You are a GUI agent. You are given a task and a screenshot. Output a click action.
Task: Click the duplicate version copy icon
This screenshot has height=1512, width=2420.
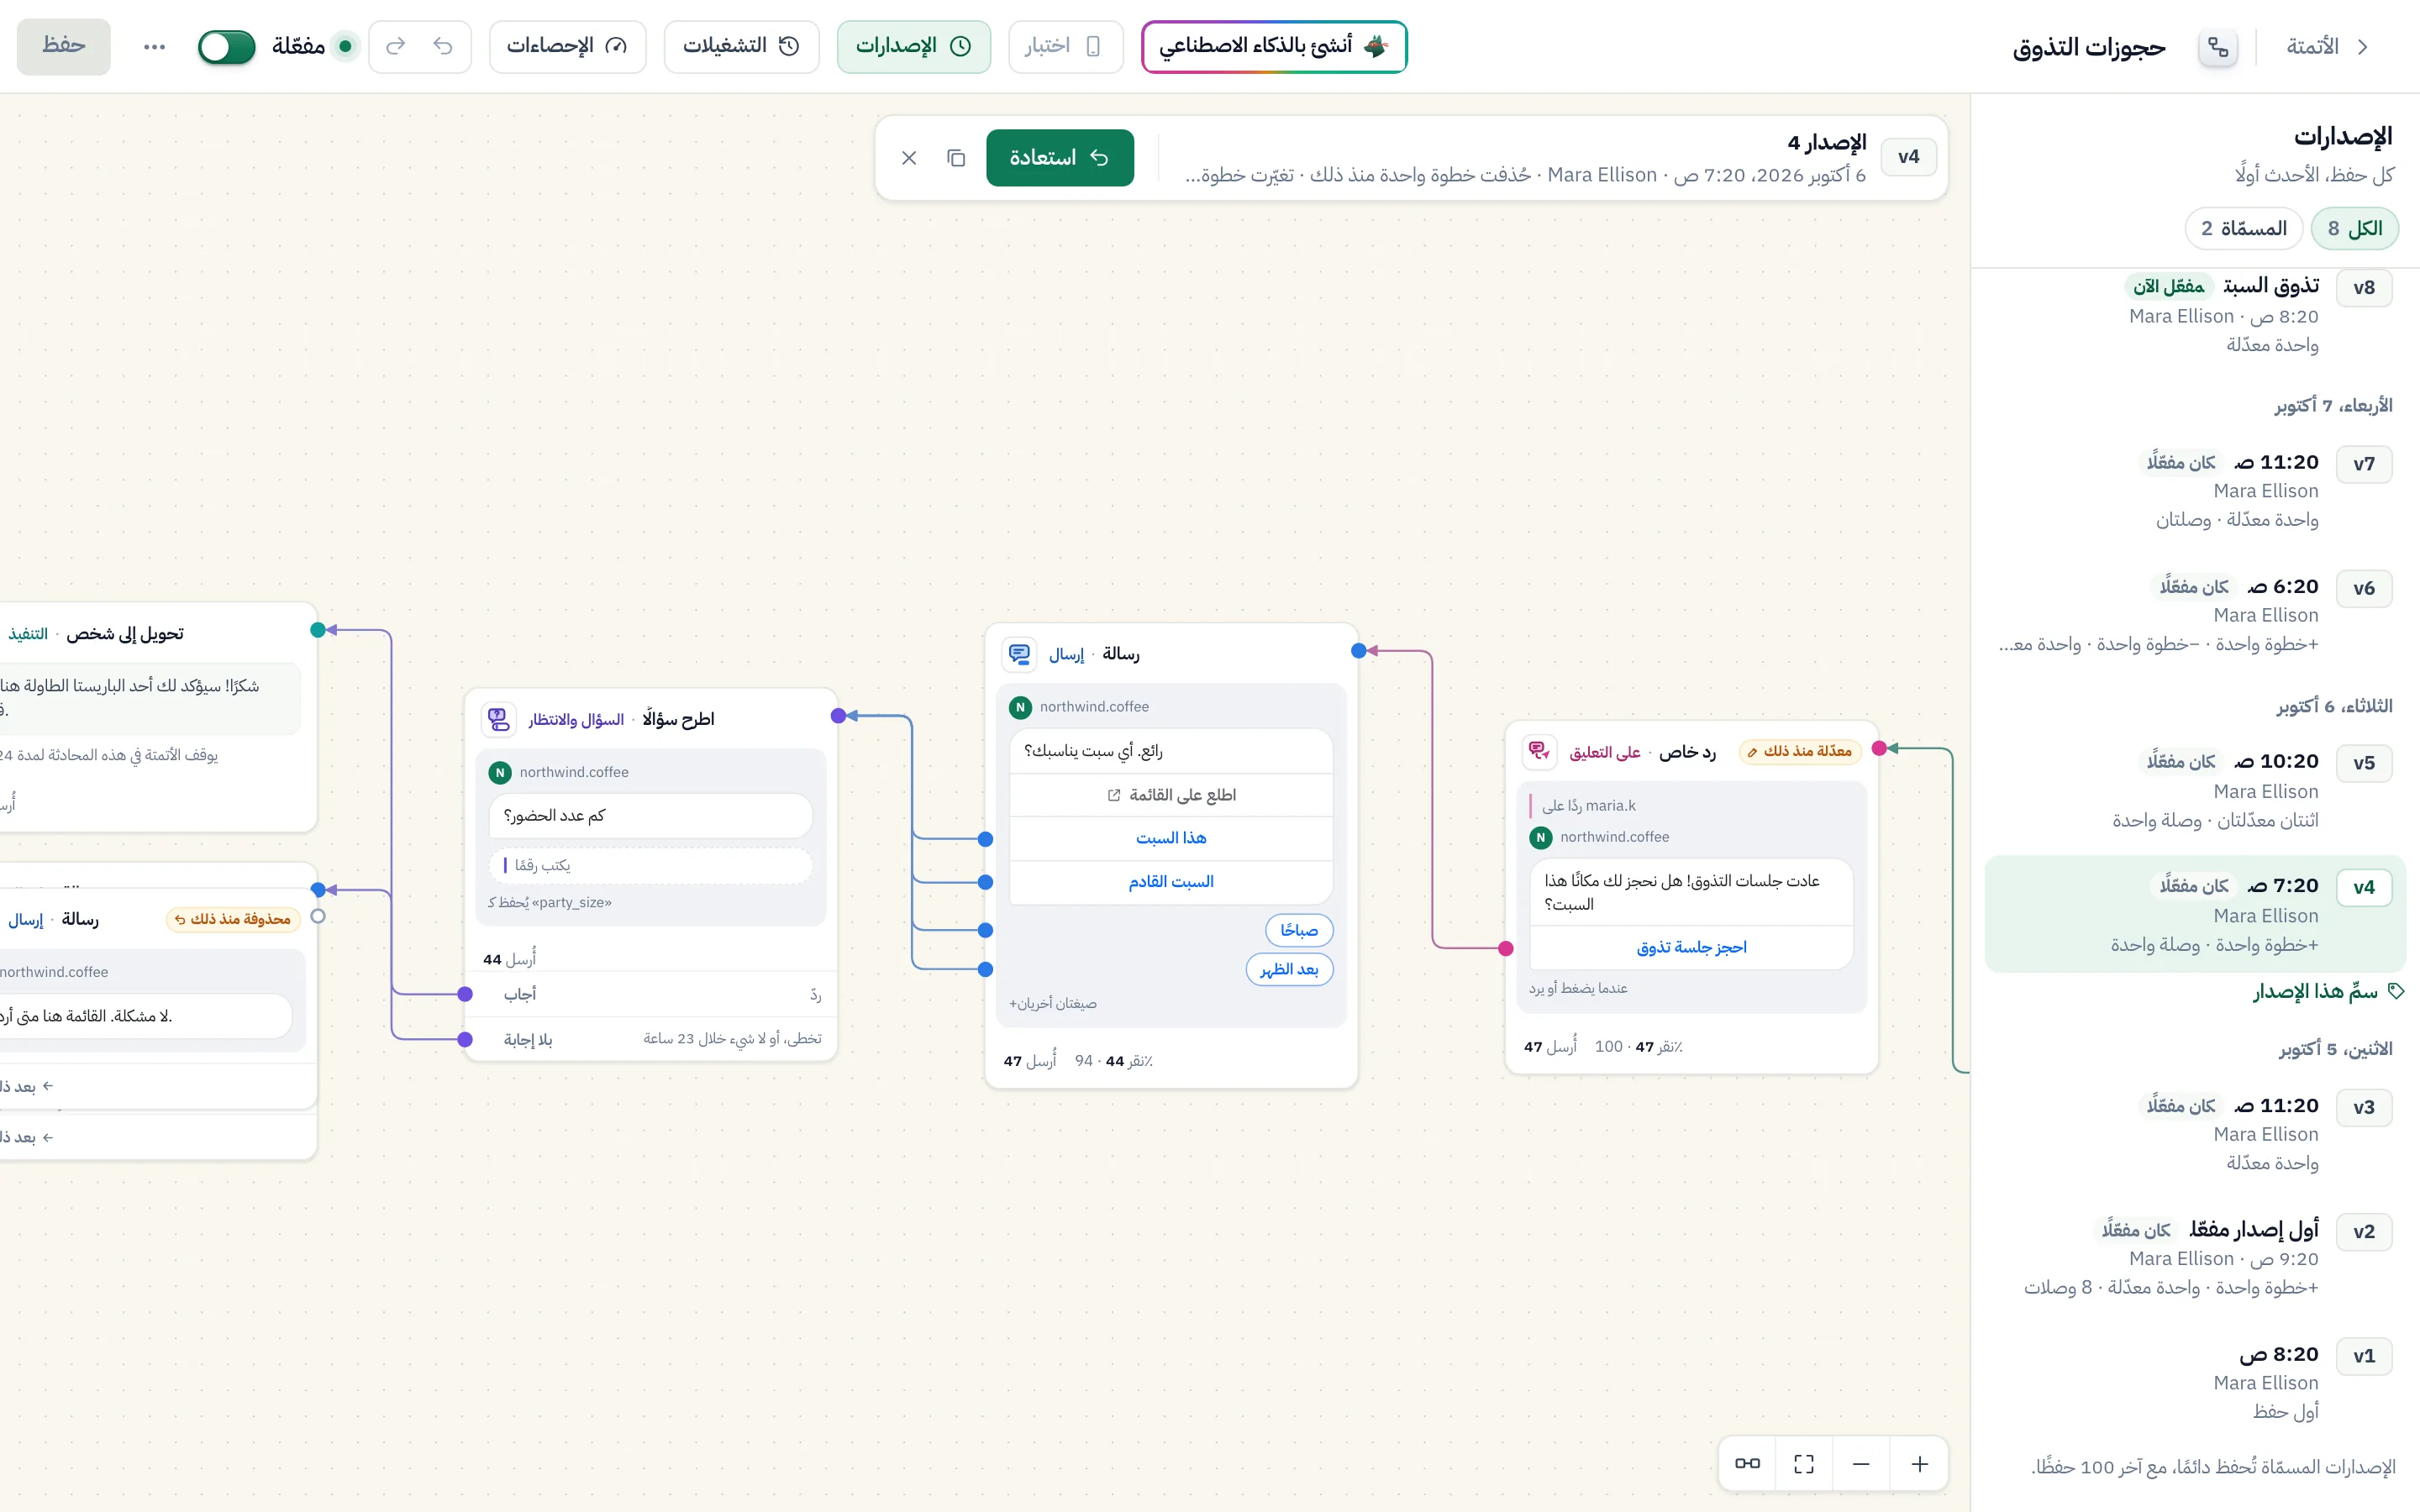pyautogui.click(x=956, y=157)
